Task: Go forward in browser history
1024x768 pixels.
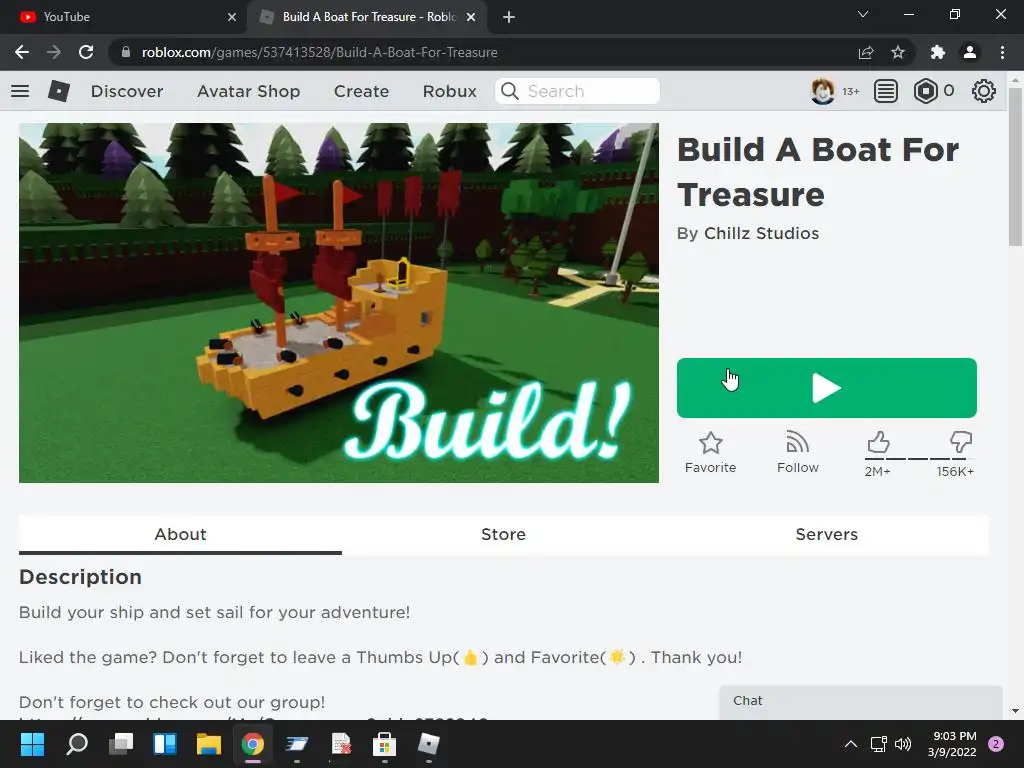Action: 54,52
